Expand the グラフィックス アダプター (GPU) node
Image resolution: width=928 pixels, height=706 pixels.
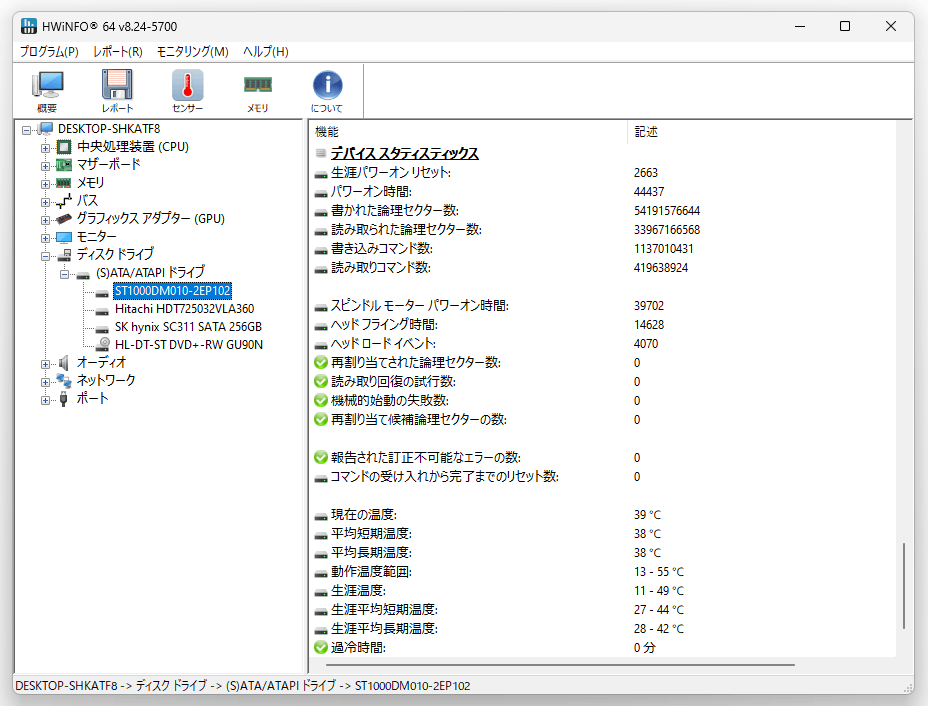(x=45, y=220)
